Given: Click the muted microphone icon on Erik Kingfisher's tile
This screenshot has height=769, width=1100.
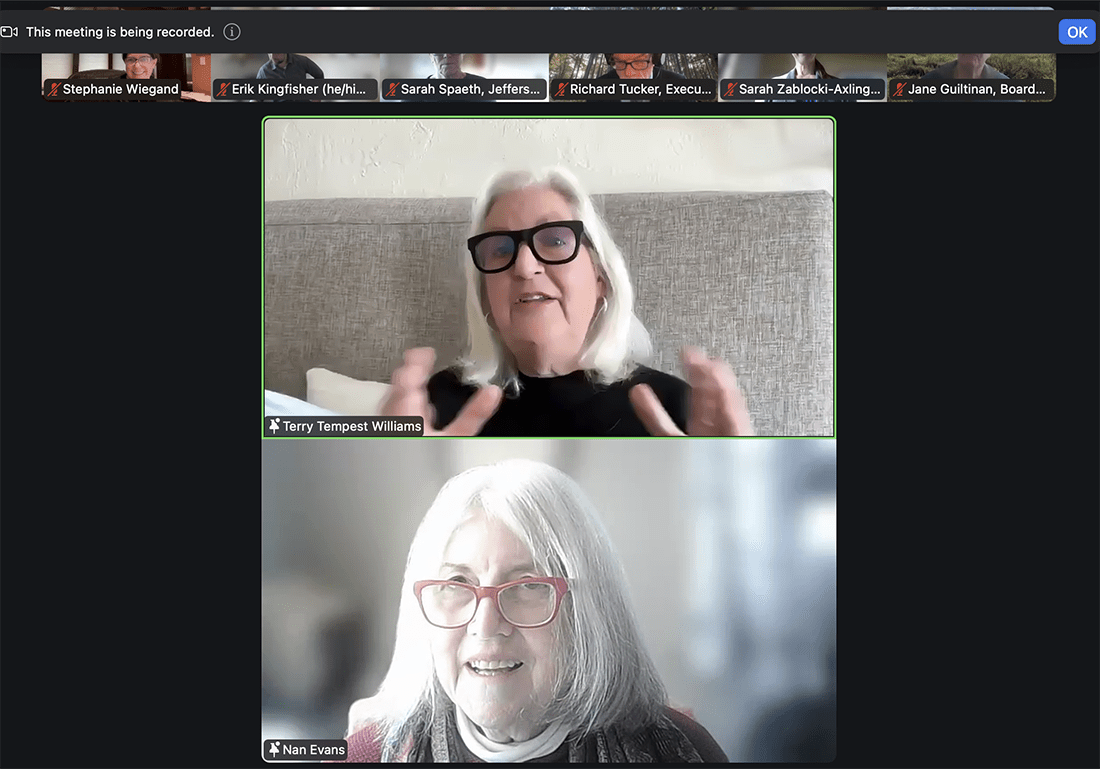Looking at the screenshot, I should pyautogui.click(x=221, y=89).
